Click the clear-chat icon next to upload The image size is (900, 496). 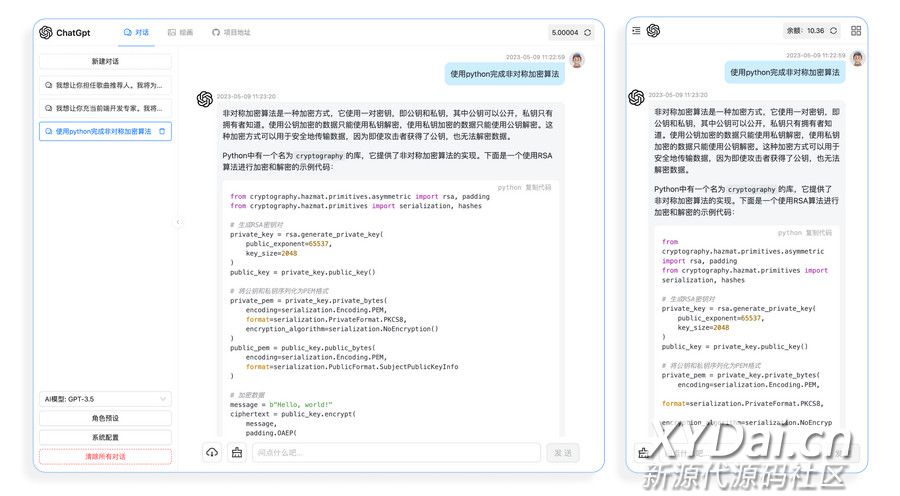(237, 452)
